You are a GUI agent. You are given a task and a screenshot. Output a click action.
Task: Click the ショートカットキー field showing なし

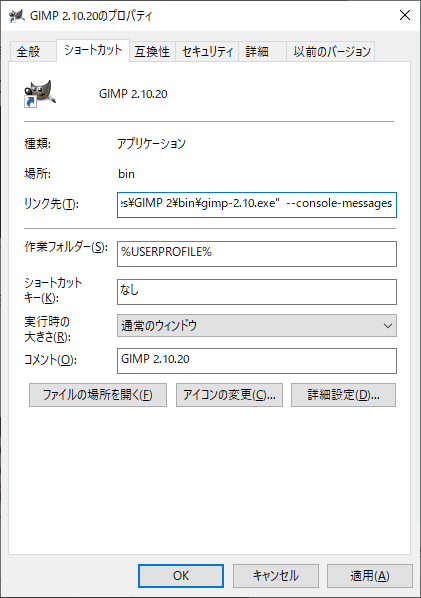point(257,292)
